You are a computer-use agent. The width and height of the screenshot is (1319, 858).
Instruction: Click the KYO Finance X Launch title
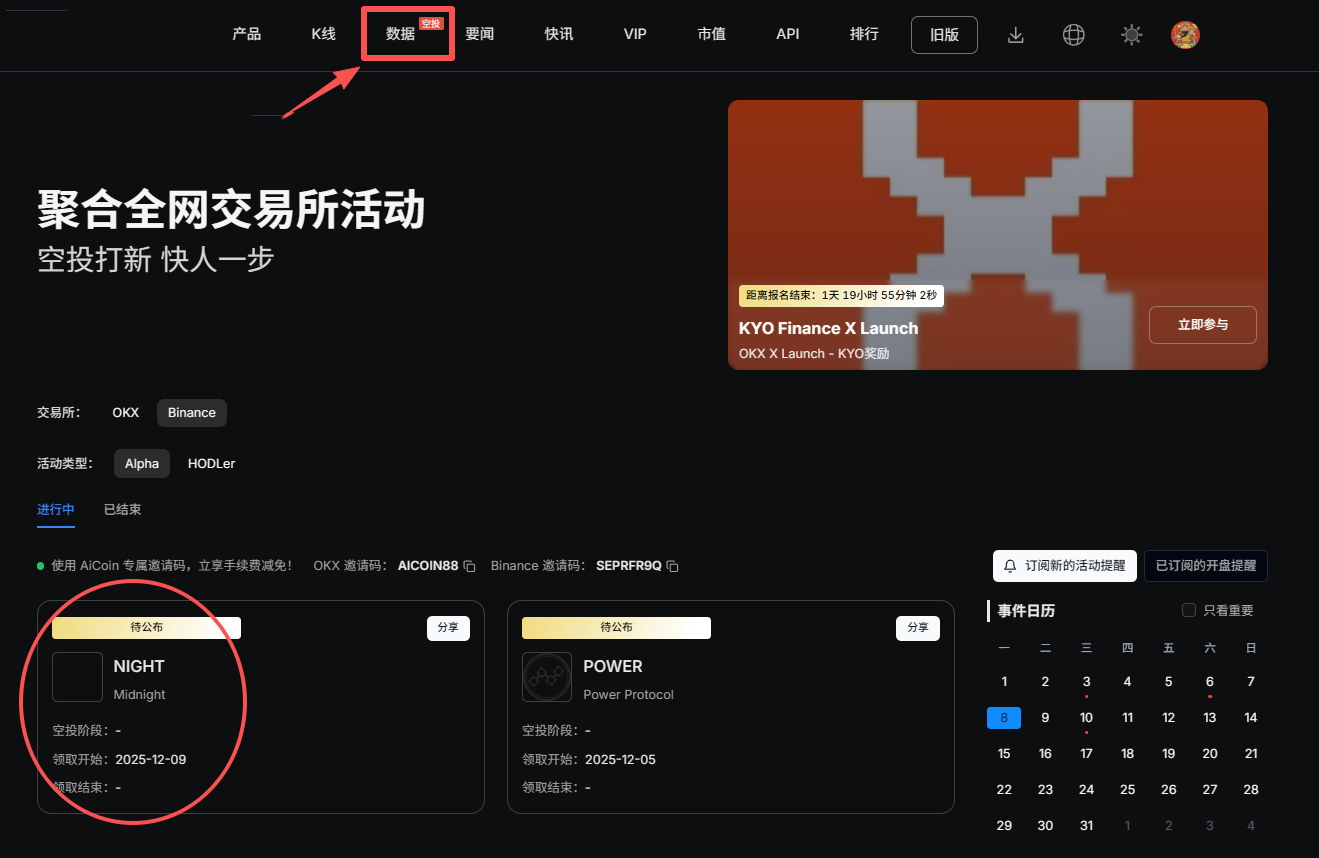point(828,328)
